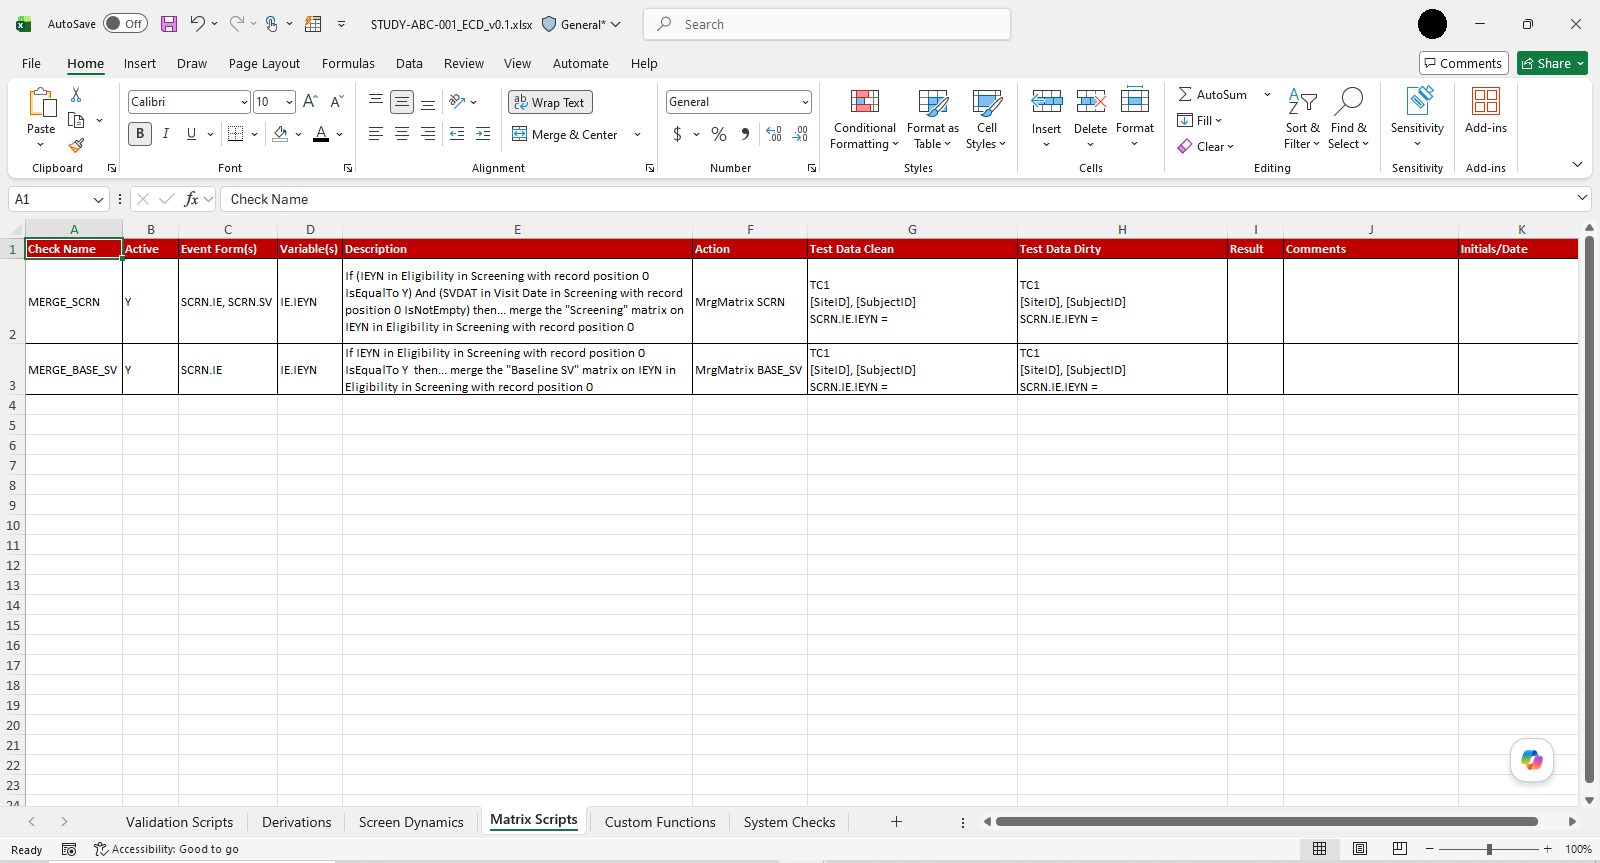Open the Copilot floating button
The image size is (1600, 863).
[x=1532, y=760]
